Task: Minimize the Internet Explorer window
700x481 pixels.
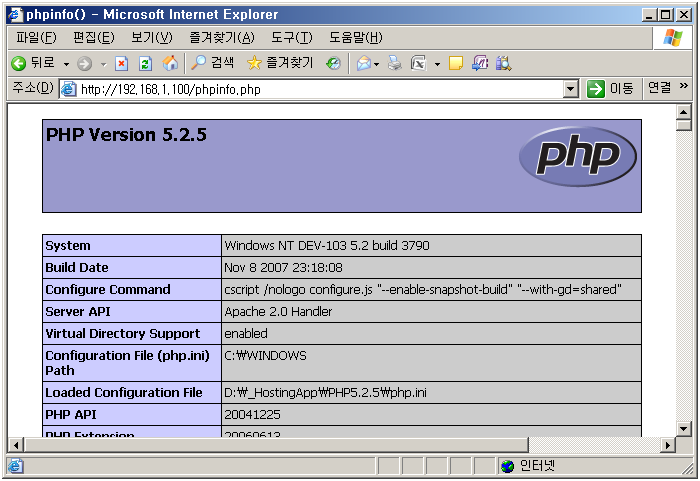Action: click(649, 15)
